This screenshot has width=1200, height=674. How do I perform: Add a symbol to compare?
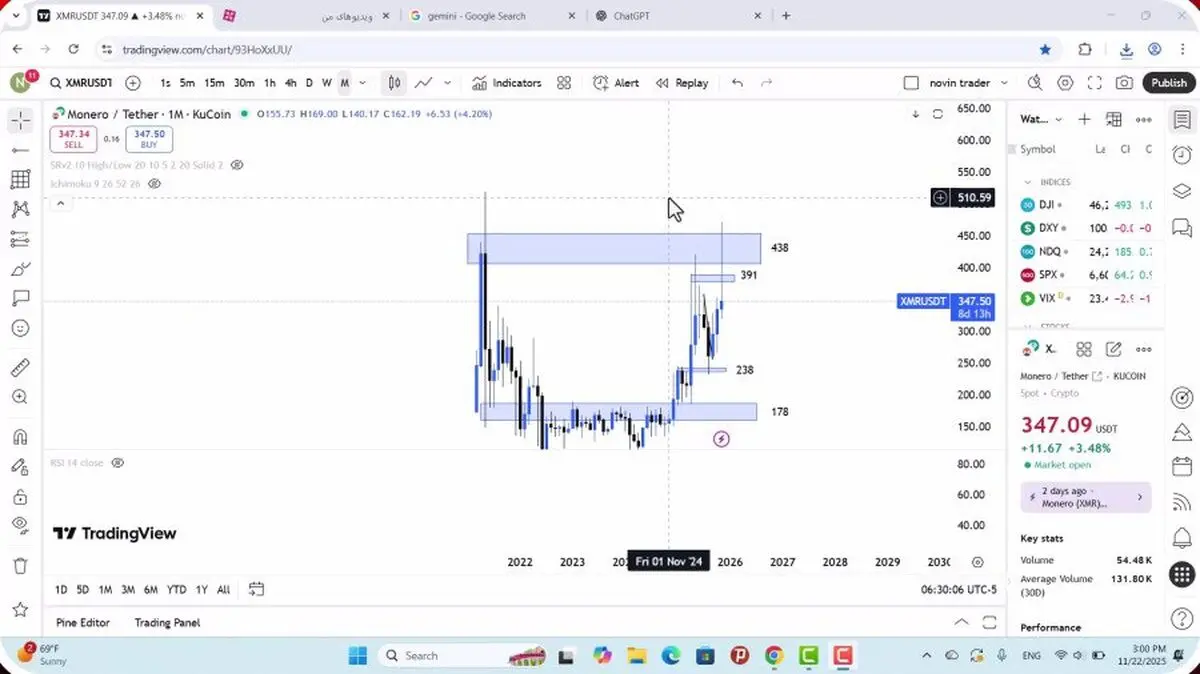pos(133,83)
